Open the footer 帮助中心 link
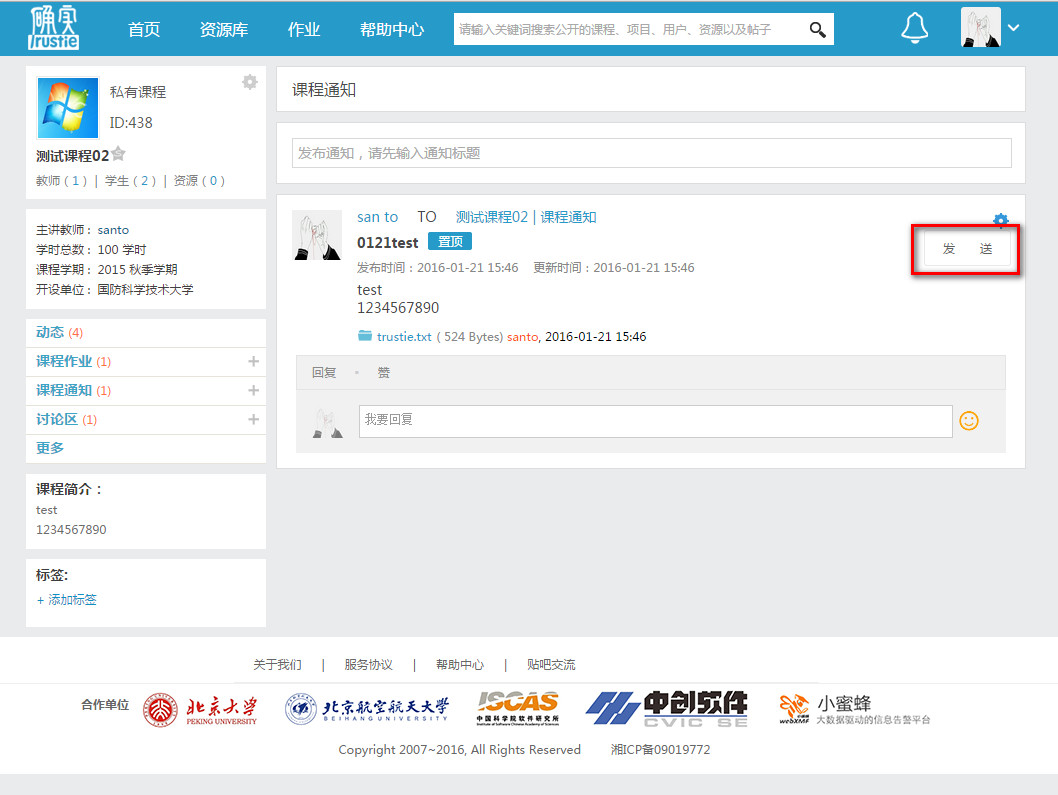 (x=460, y=665)
